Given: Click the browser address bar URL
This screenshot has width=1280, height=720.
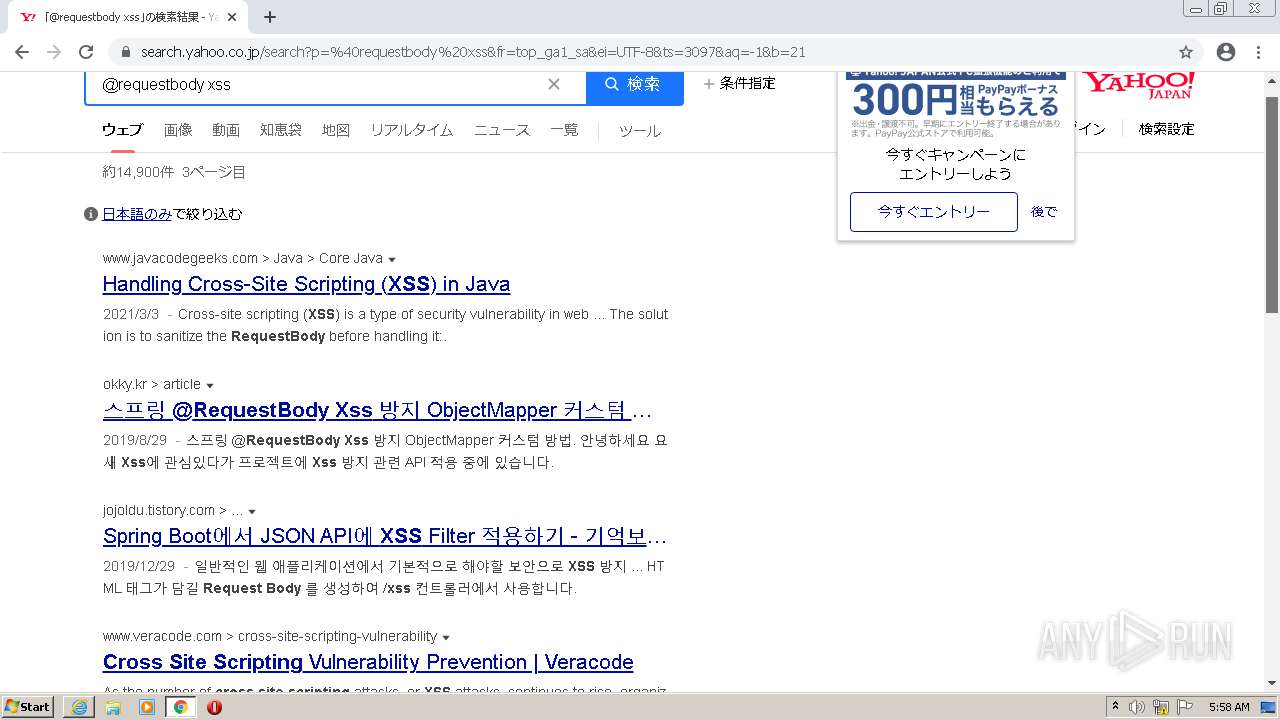Looking at the screenshot, I should pos(473,52).
